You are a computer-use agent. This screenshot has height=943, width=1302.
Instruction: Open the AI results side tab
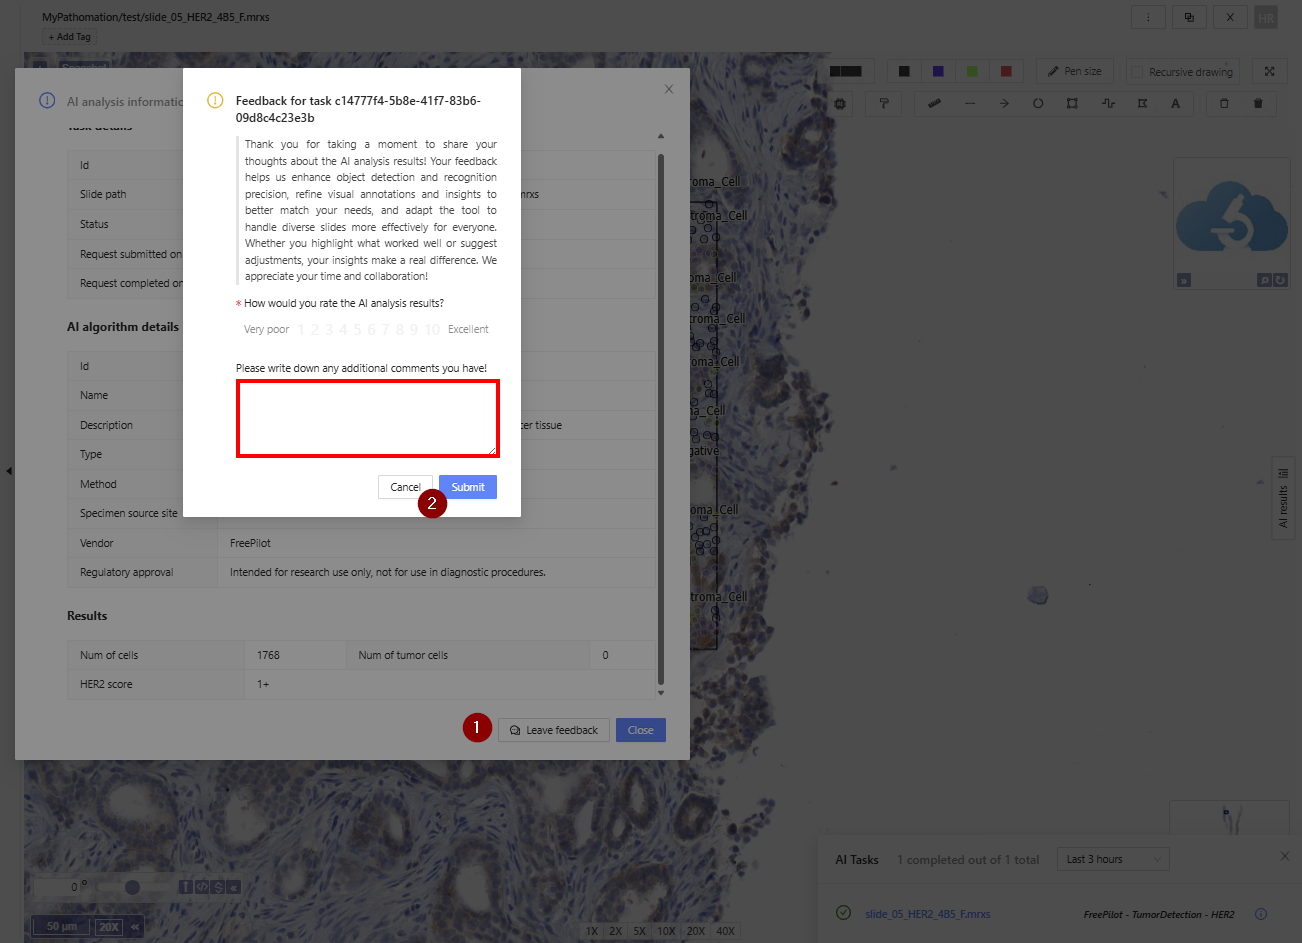pyautogui.click(x=1283, y=498)
